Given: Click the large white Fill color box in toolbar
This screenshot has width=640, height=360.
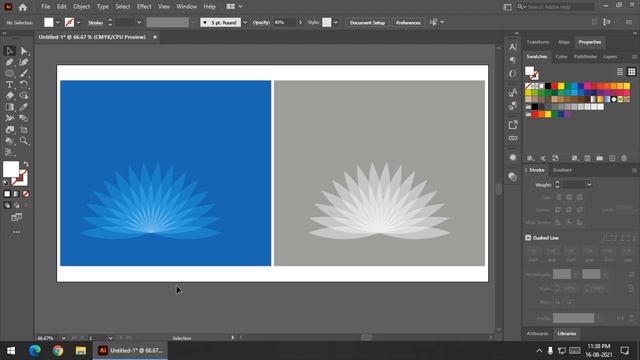Looking at the screenshot, I should [x=11, y=169].
